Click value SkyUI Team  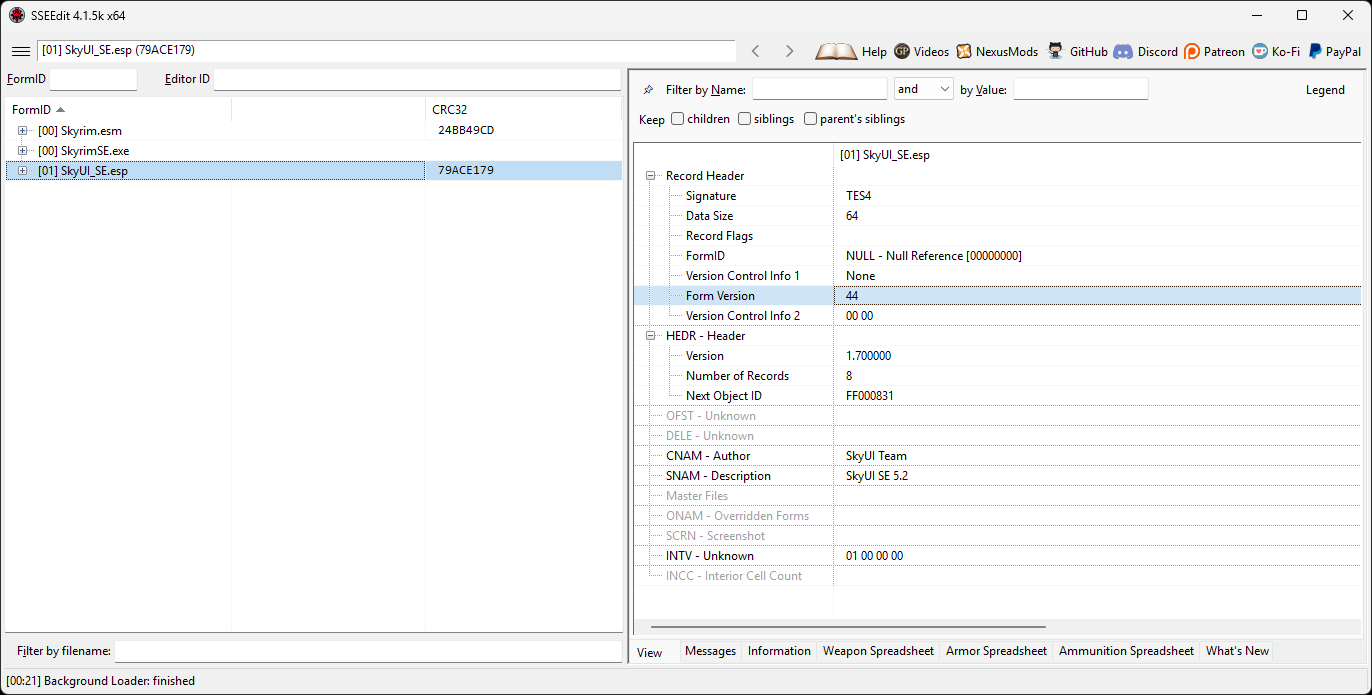click(876, 456)
